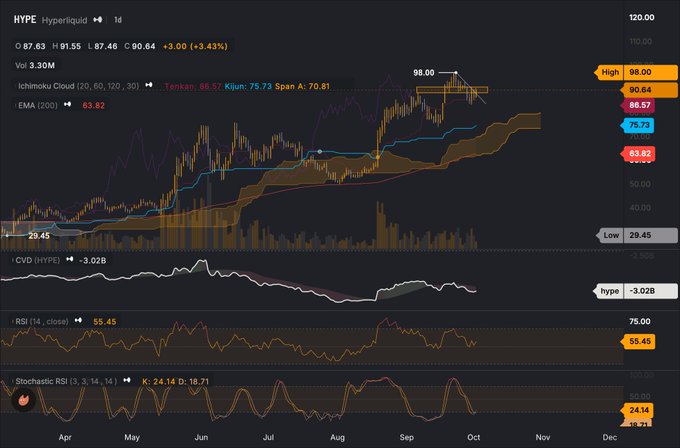Select the Ichimoku Cloud indicator label
This screenshot has height=448, width=680.
pos(78,86)
